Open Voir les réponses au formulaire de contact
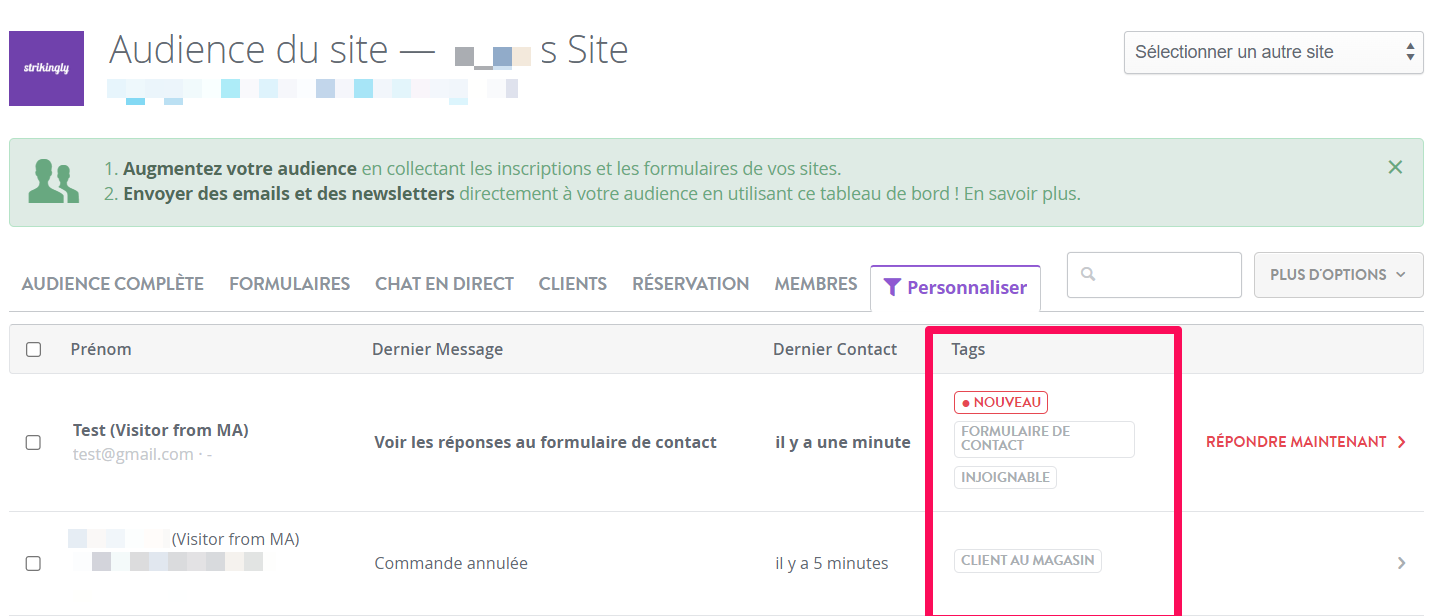This screenshot has height=616, width=1450. click(545, 442)
